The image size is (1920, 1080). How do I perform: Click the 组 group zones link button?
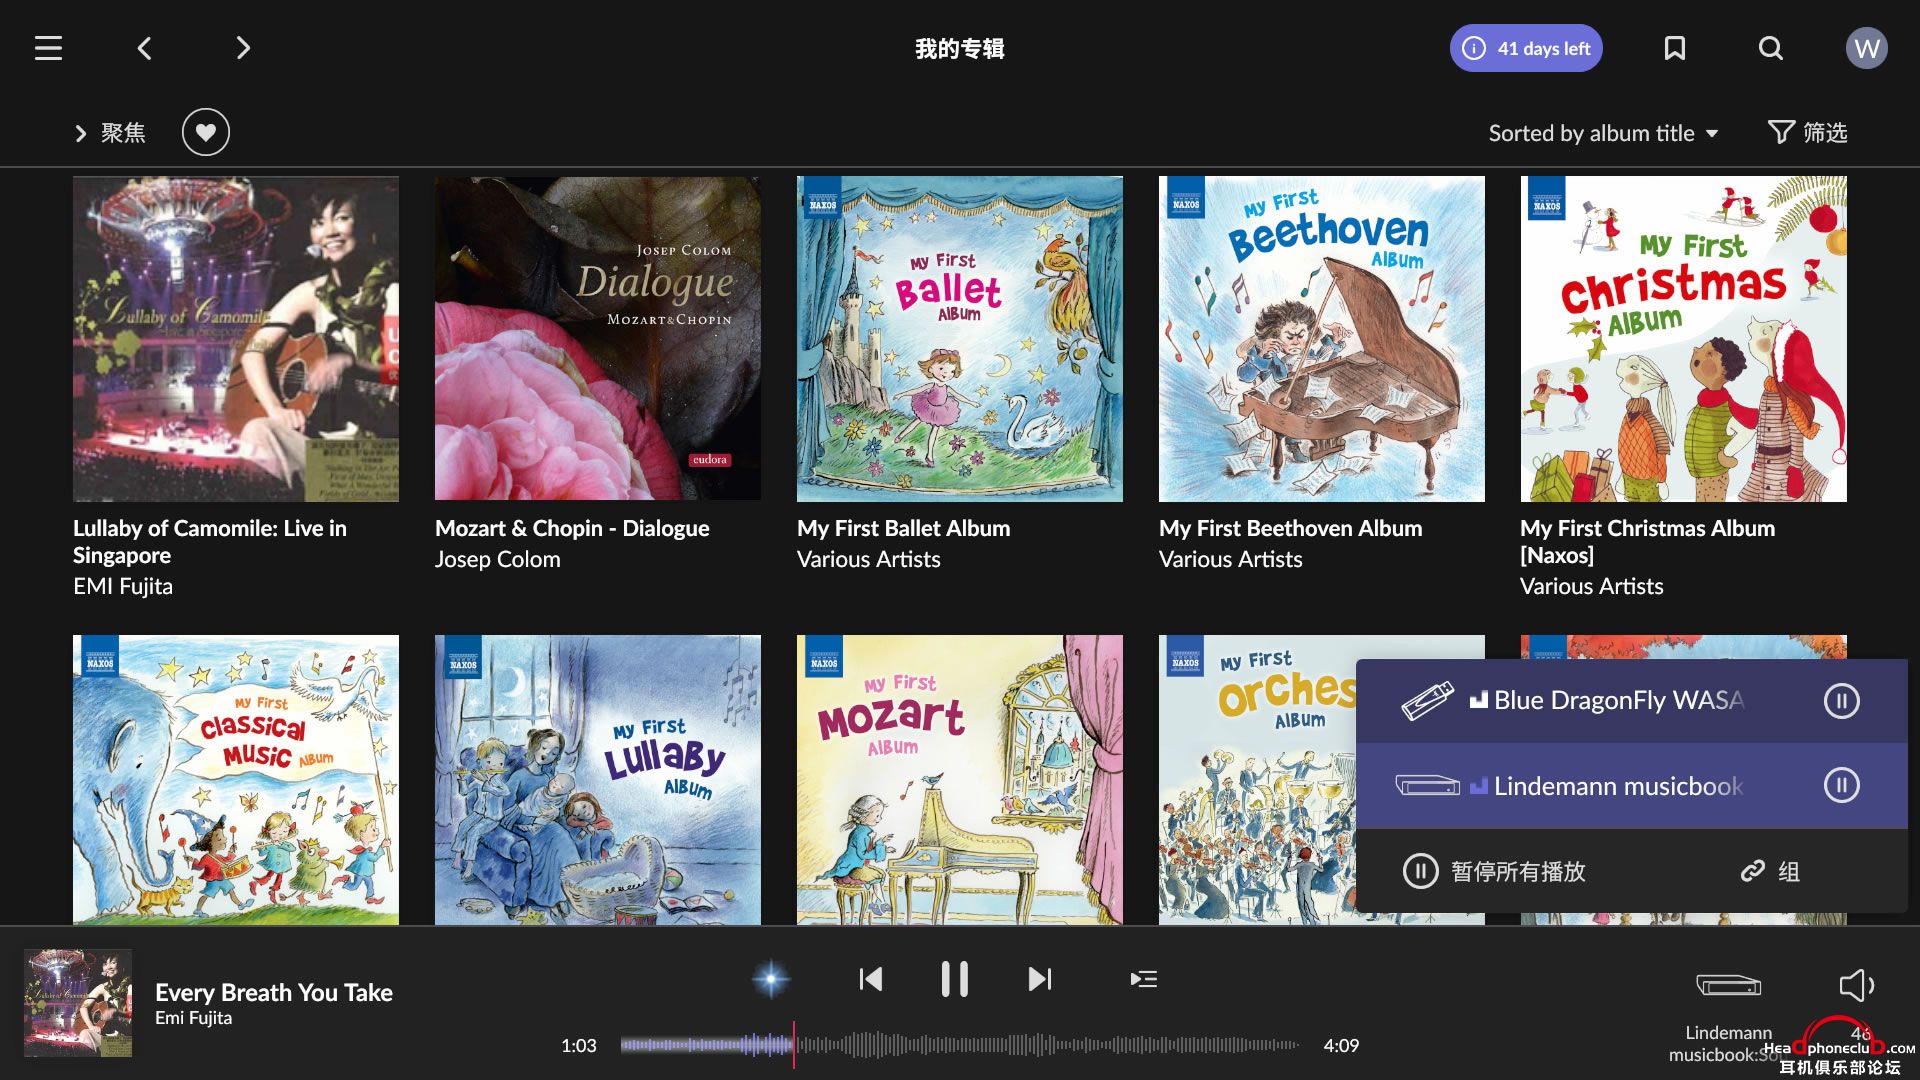coord(1770,871)
